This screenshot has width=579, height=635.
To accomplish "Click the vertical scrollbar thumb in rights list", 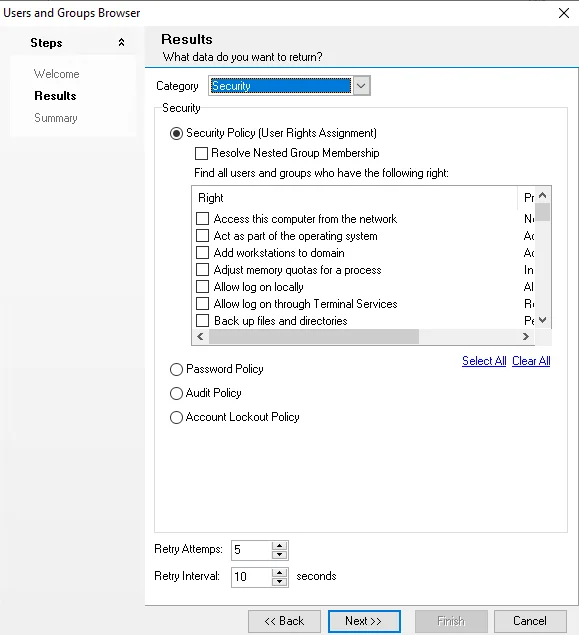I will point(543,212).
